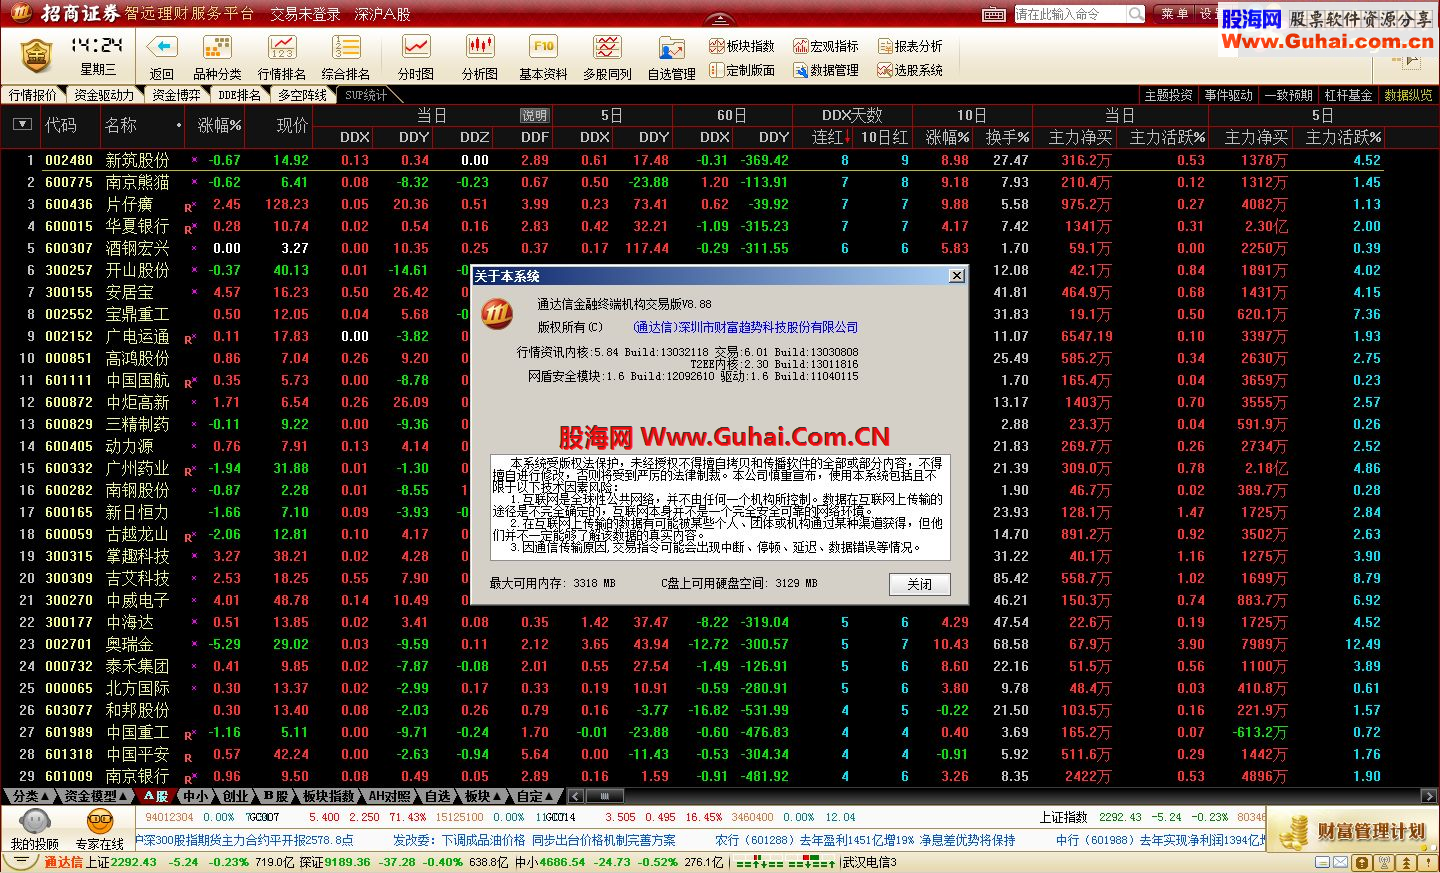Image resolution: width=1440 pixels, height=873 pixels.
Task: Open 杠杆基金 tab
Action: [x=1348, y=95]
